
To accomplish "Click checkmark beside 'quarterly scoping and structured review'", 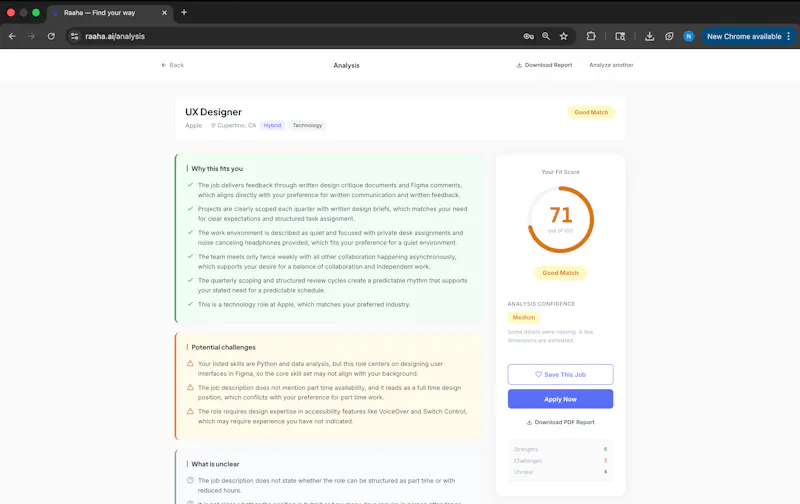I will tap(190, 280).
